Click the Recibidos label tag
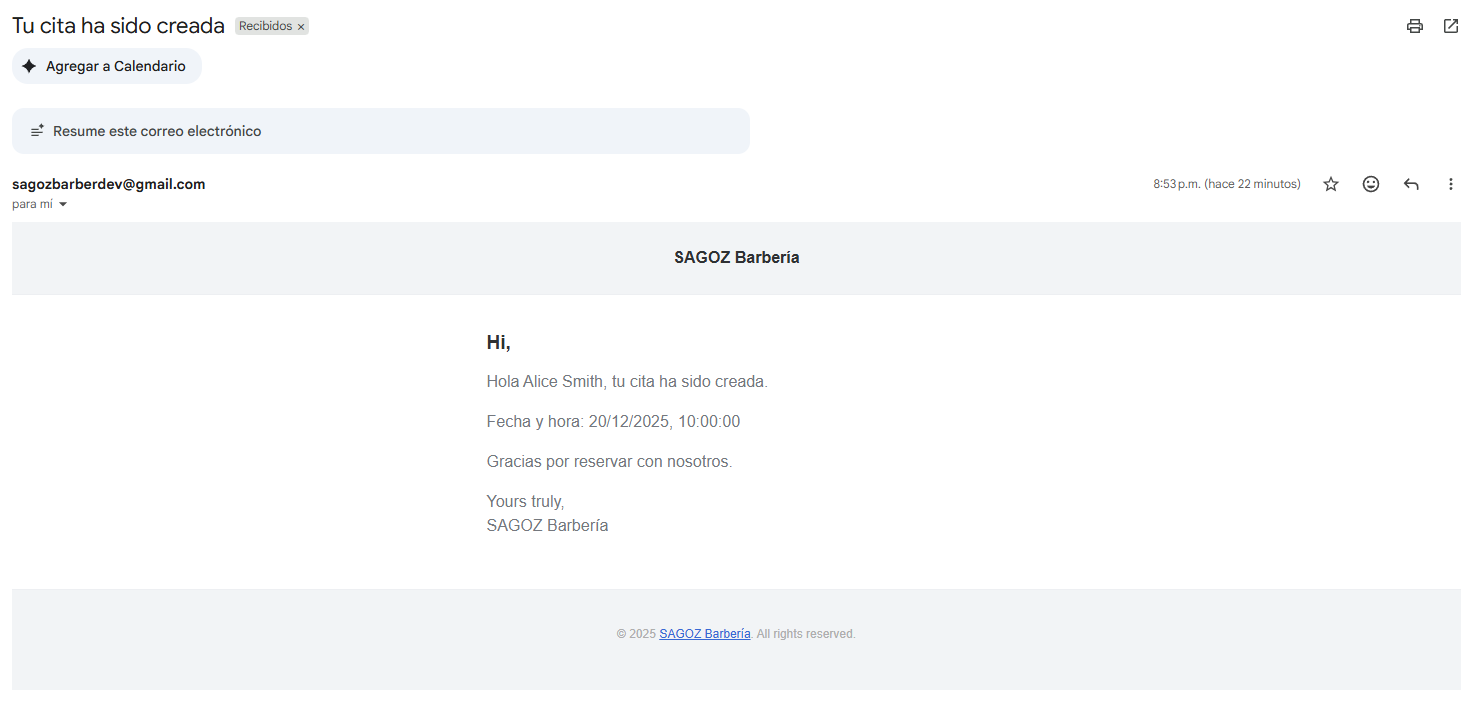1482x719 pixels. click(x=265, y=26)
